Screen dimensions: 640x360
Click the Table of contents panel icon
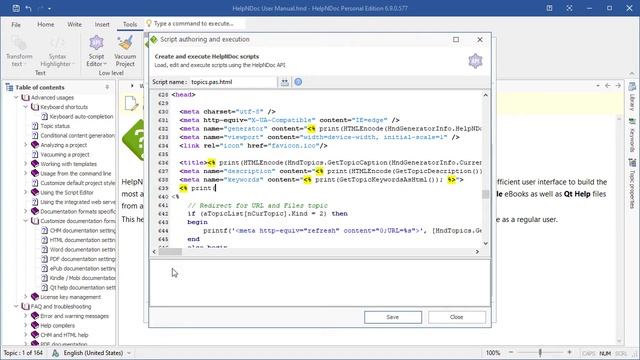click(9, 87)
